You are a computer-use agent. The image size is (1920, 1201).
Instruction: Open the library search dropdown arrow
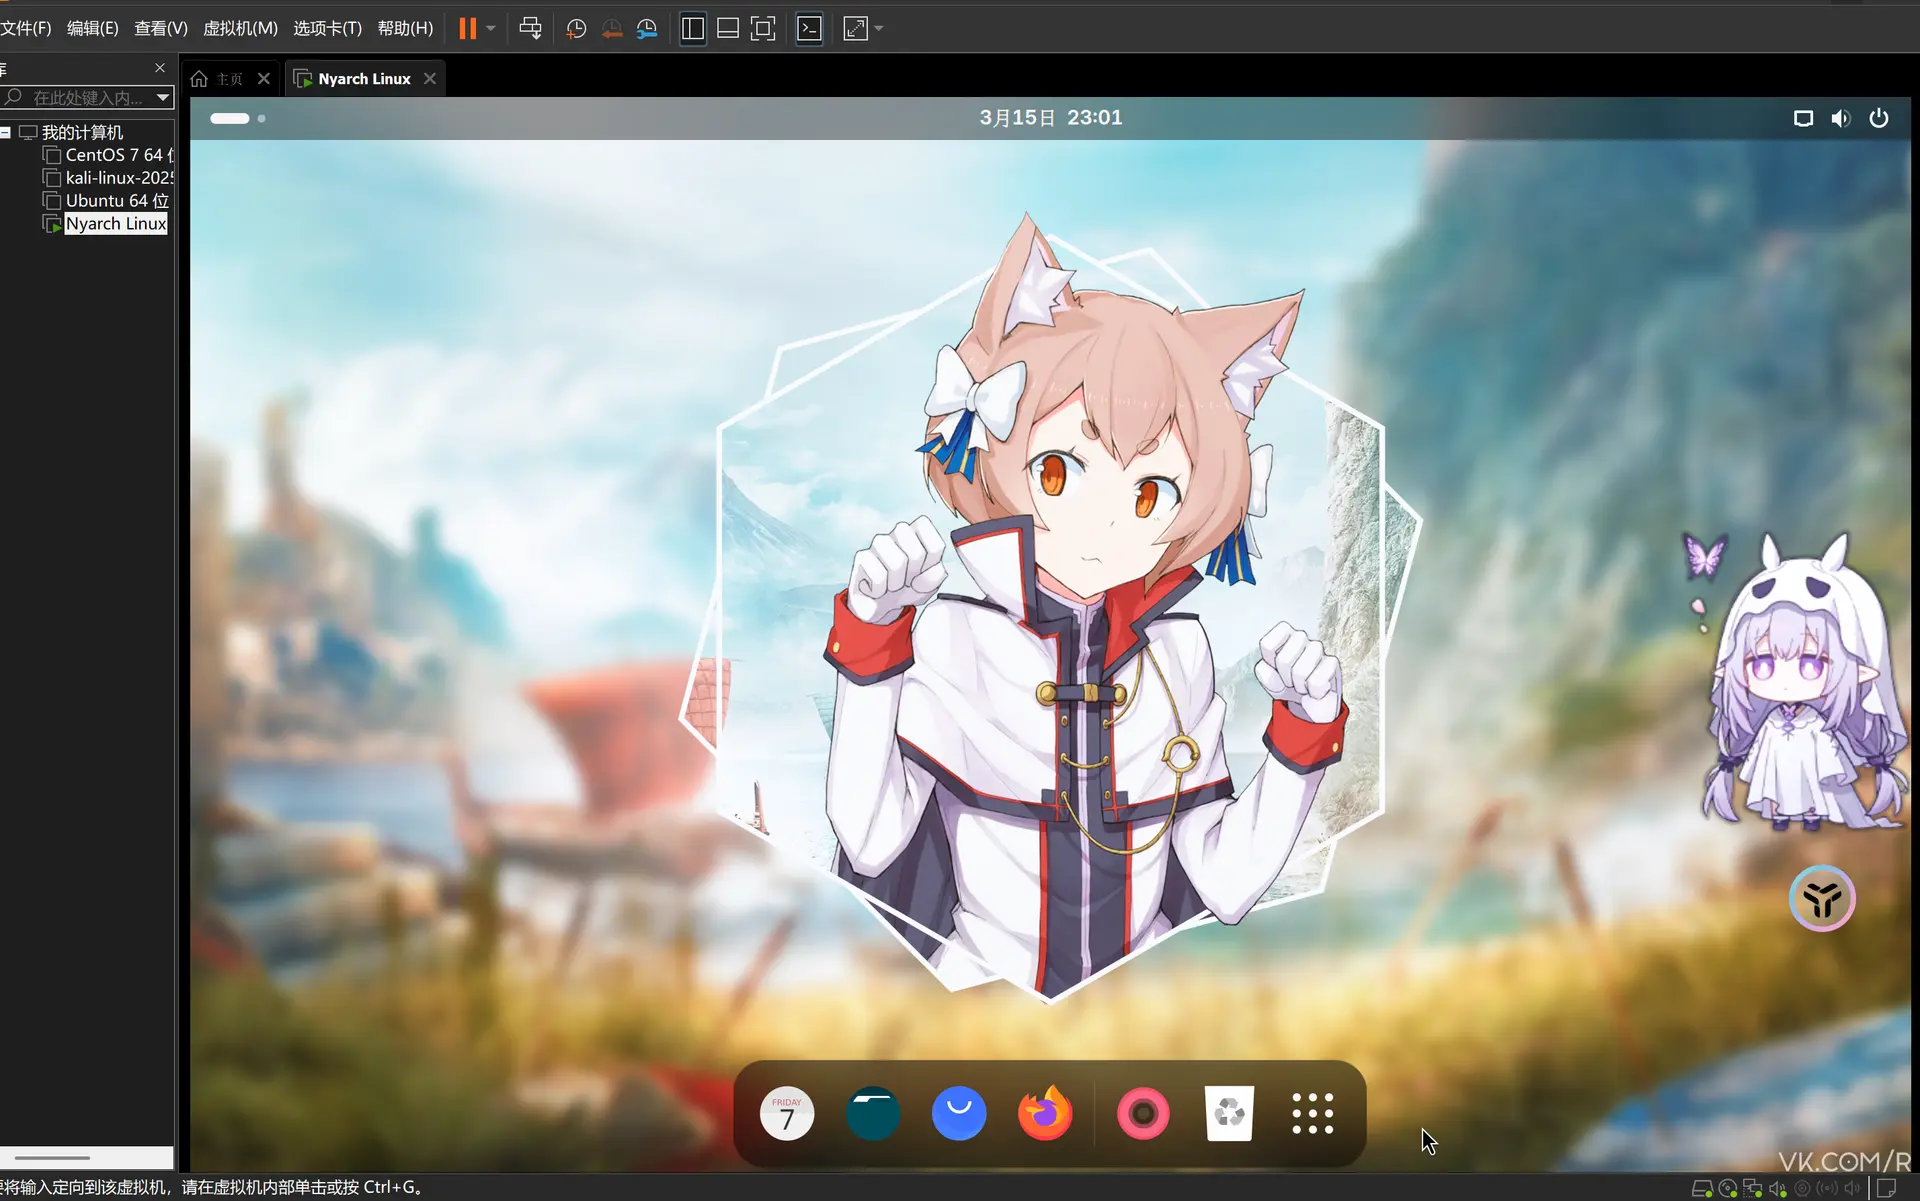(x=163, y=97)
